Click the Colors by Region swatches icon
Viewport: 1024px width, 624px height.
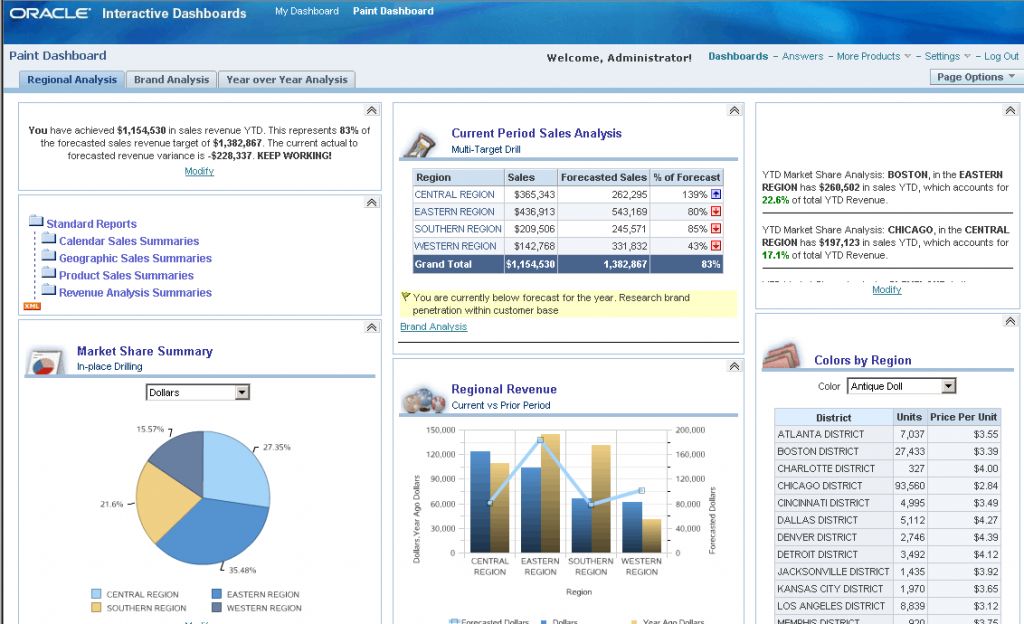coord(783,357)
